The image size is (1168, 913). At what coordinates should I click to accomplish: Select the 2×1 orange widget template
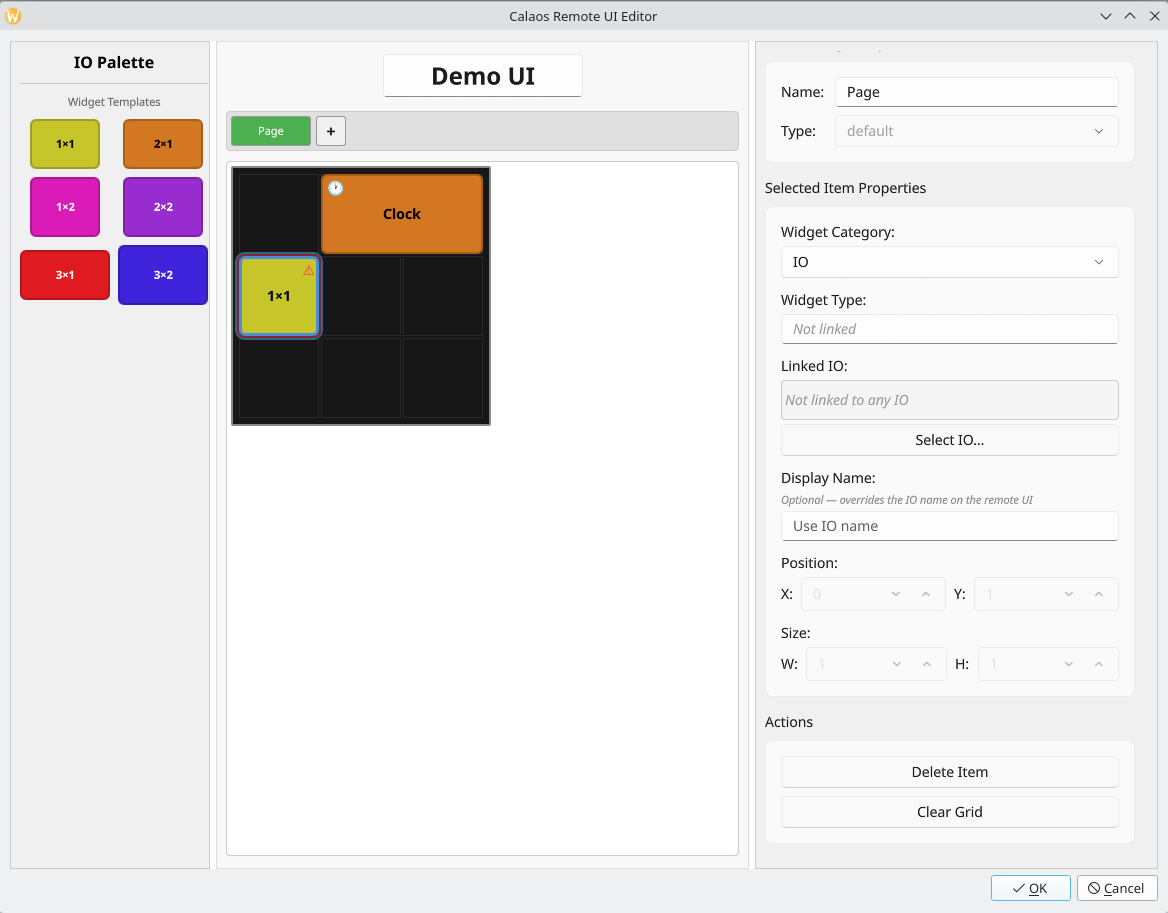(162, 143)
